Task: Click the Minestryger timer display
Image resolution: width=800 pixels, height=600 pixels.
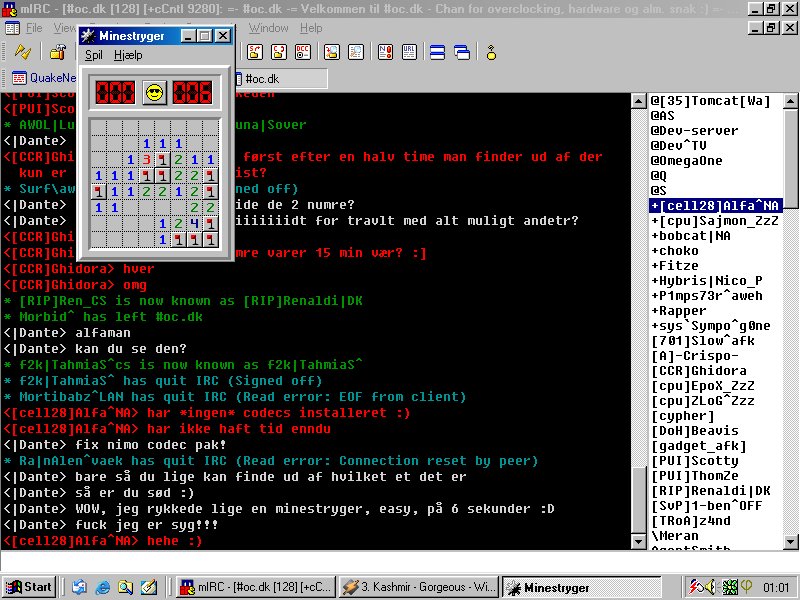Action: (x=192, y=92)
